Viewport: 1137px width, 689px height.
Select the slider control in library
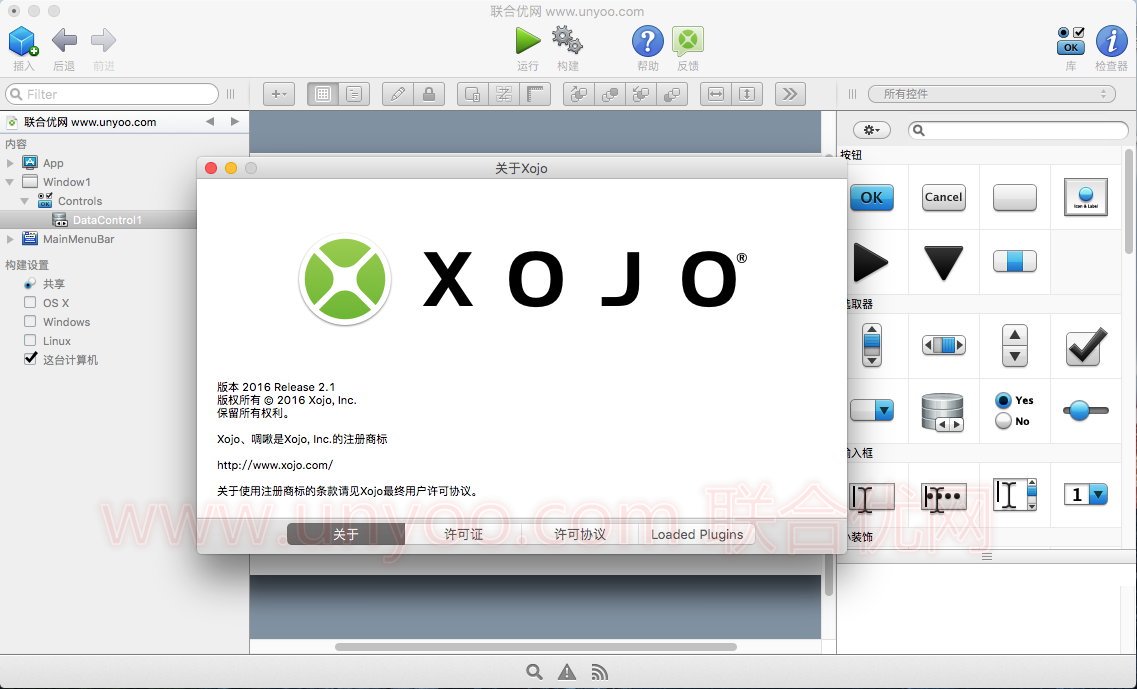click(1086, 410)
